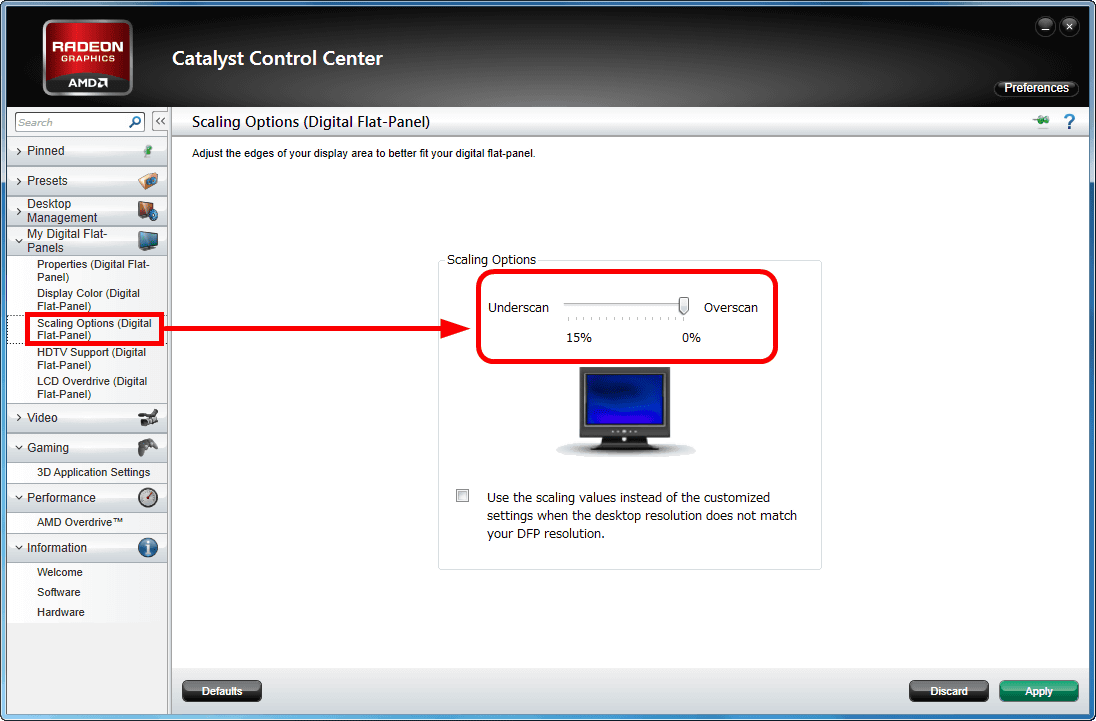This screenshot has height=721, width=1096.
Task: Pin this page with the green pushpin icon
Action: pyautogui.click(x=1041, y=122)
